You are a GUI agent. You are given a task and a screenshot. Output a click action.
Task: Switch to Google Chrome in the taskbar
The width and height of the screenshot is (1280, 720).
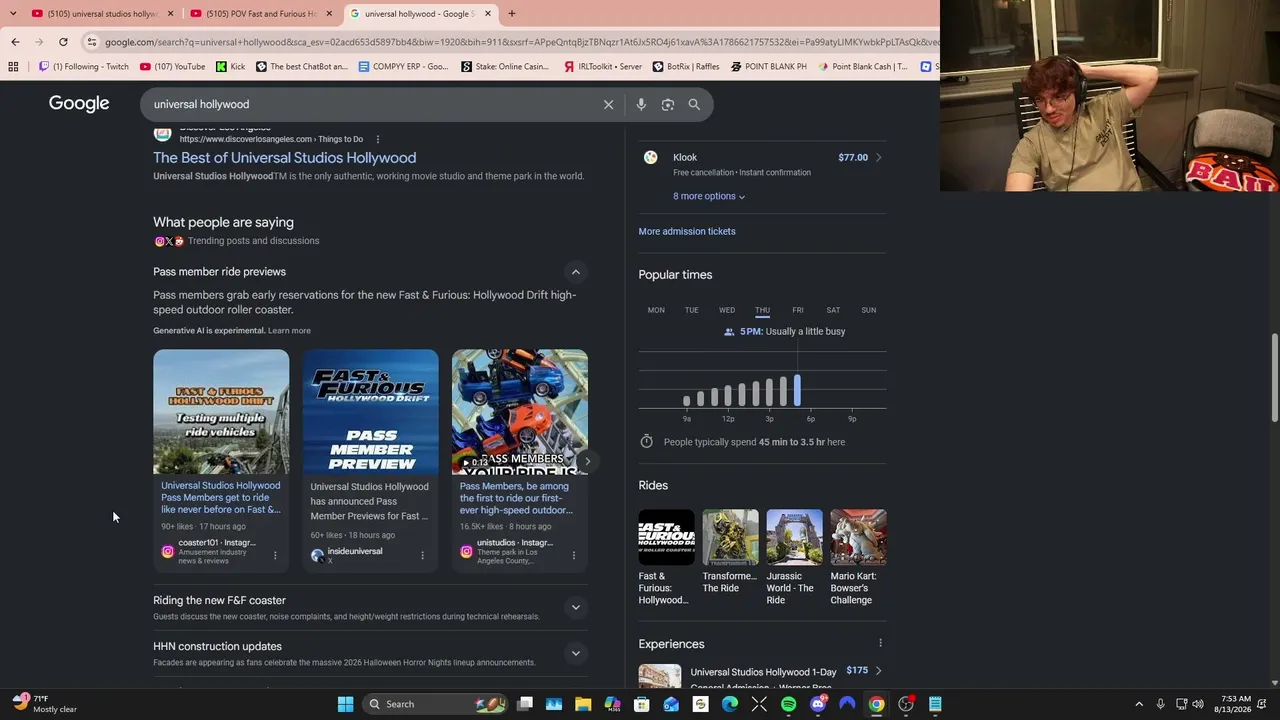coord(876,704)
